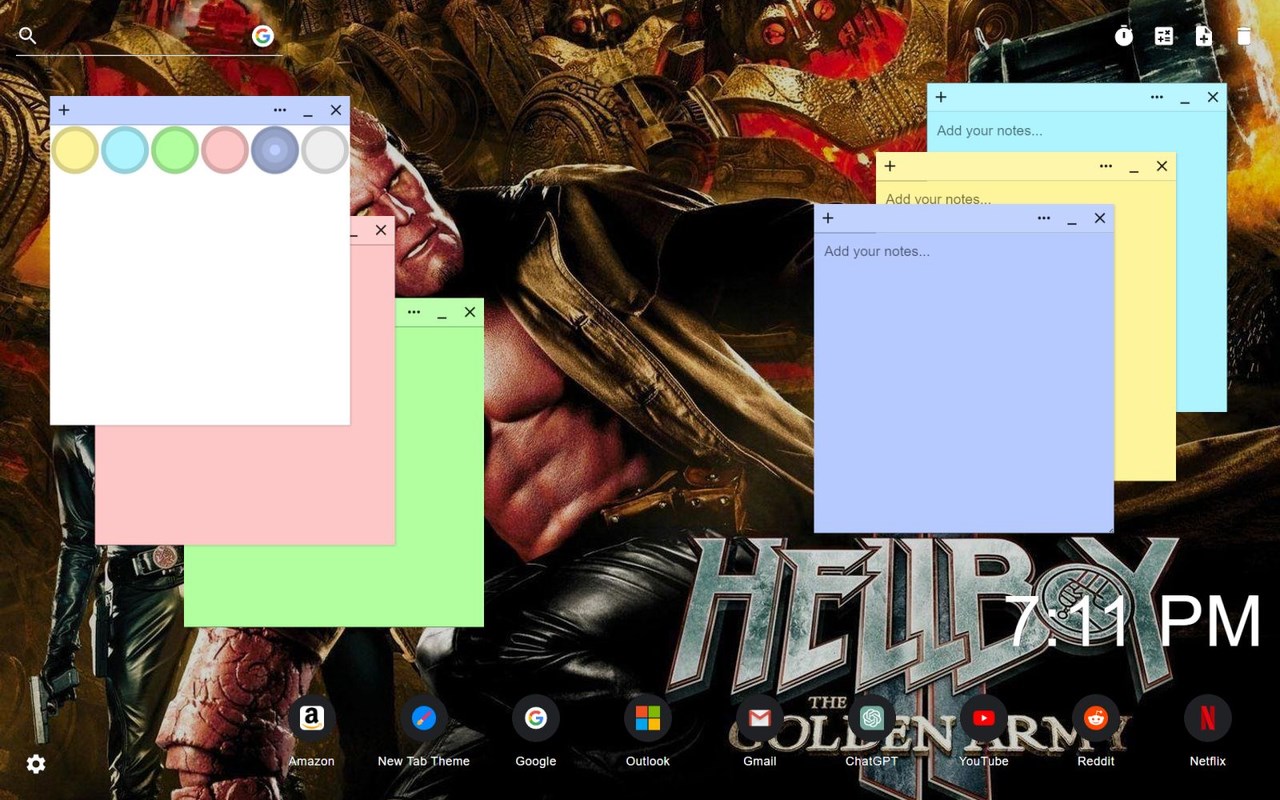Add a note from white note's plus
This screenshot has width=1280, height=800.
(64, 110)
